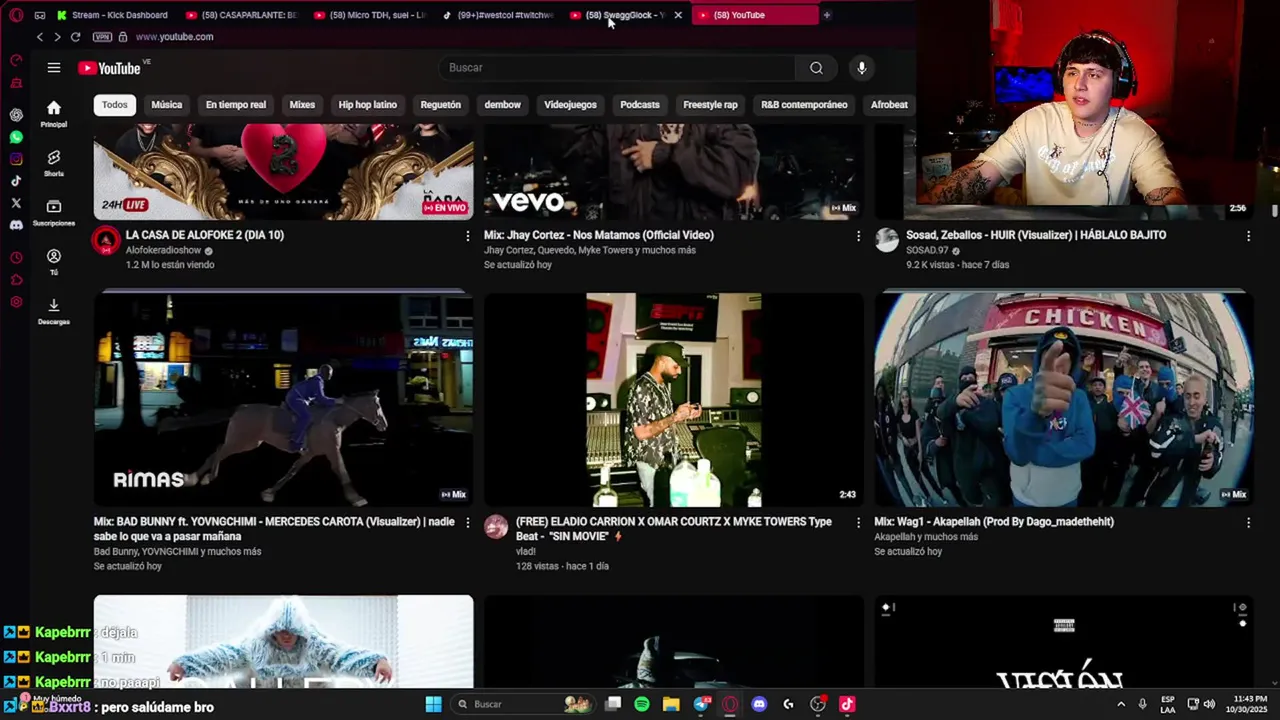1280x720 pixels.
Task: Go back to the previous page
Action: (x=40, y=37)
